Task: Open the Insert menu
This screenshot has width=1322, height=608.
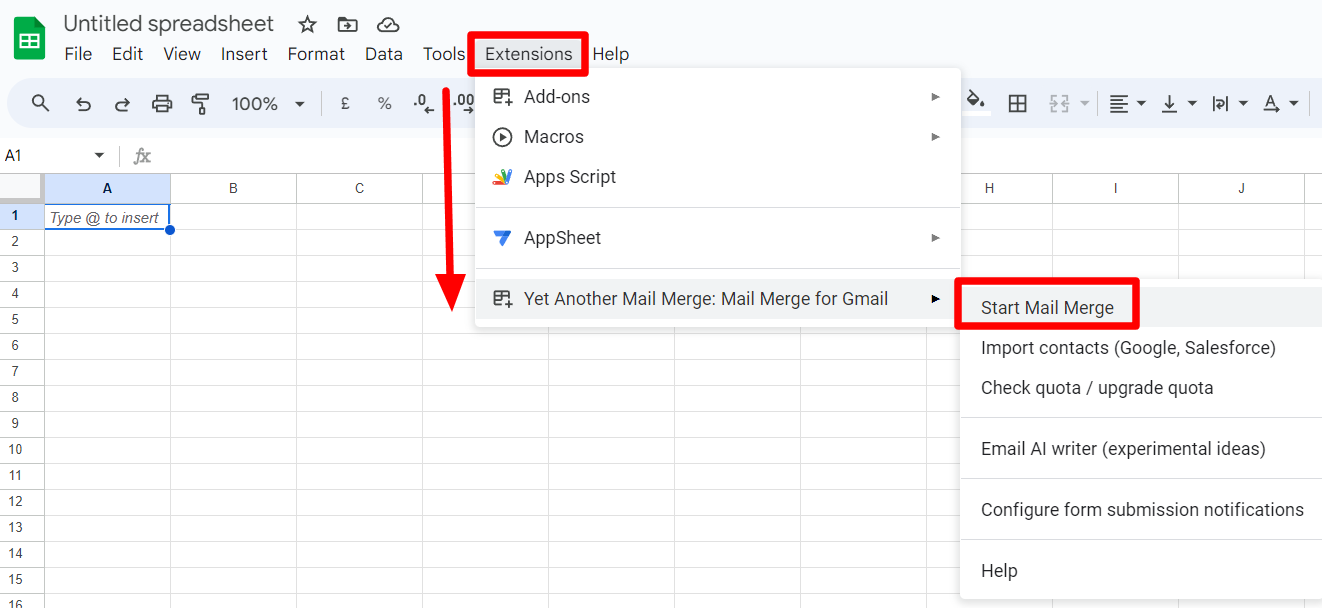Action: (244, 54)
